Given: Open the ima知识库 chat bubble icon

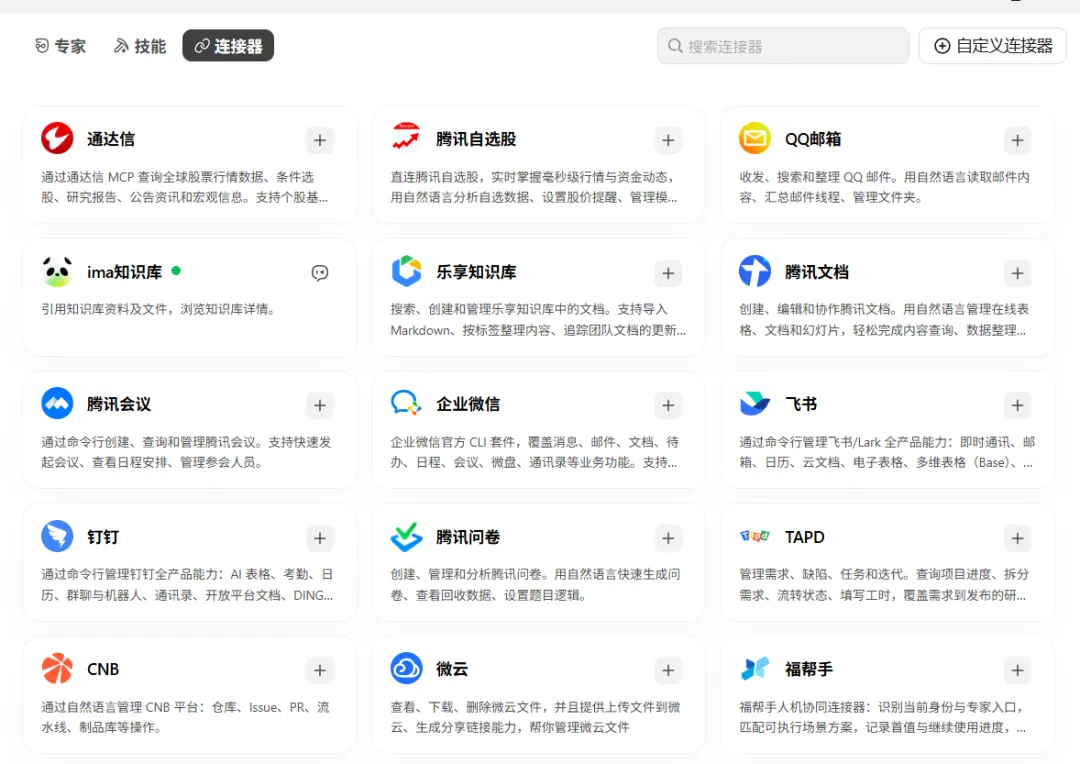Looking at the screenshot, I should (x=320, y=273).
